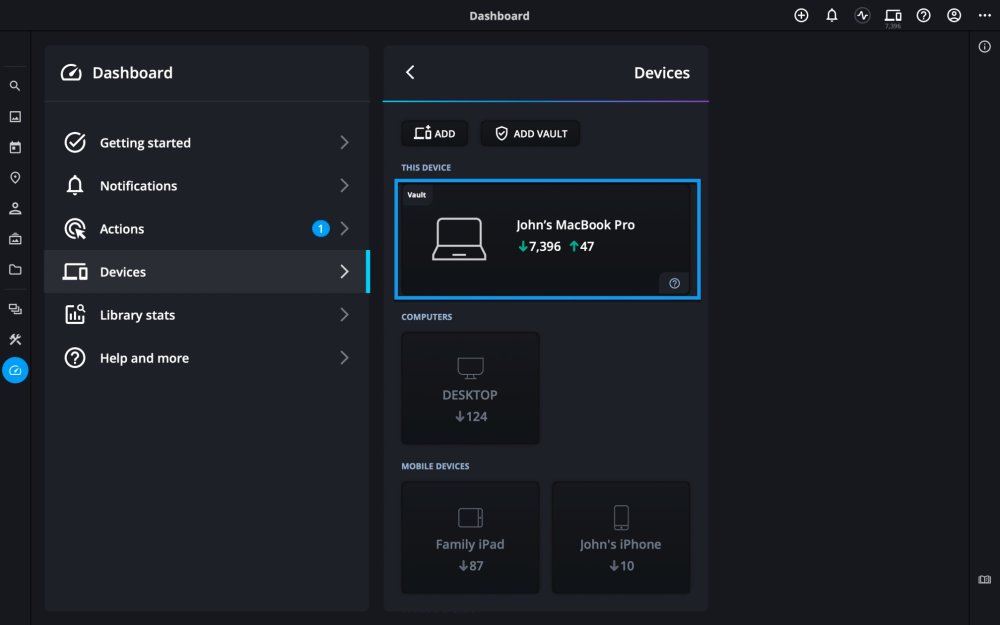Click the ADD device button
Viewport: 1000px width, 625px height.
(x=434, y=133)
